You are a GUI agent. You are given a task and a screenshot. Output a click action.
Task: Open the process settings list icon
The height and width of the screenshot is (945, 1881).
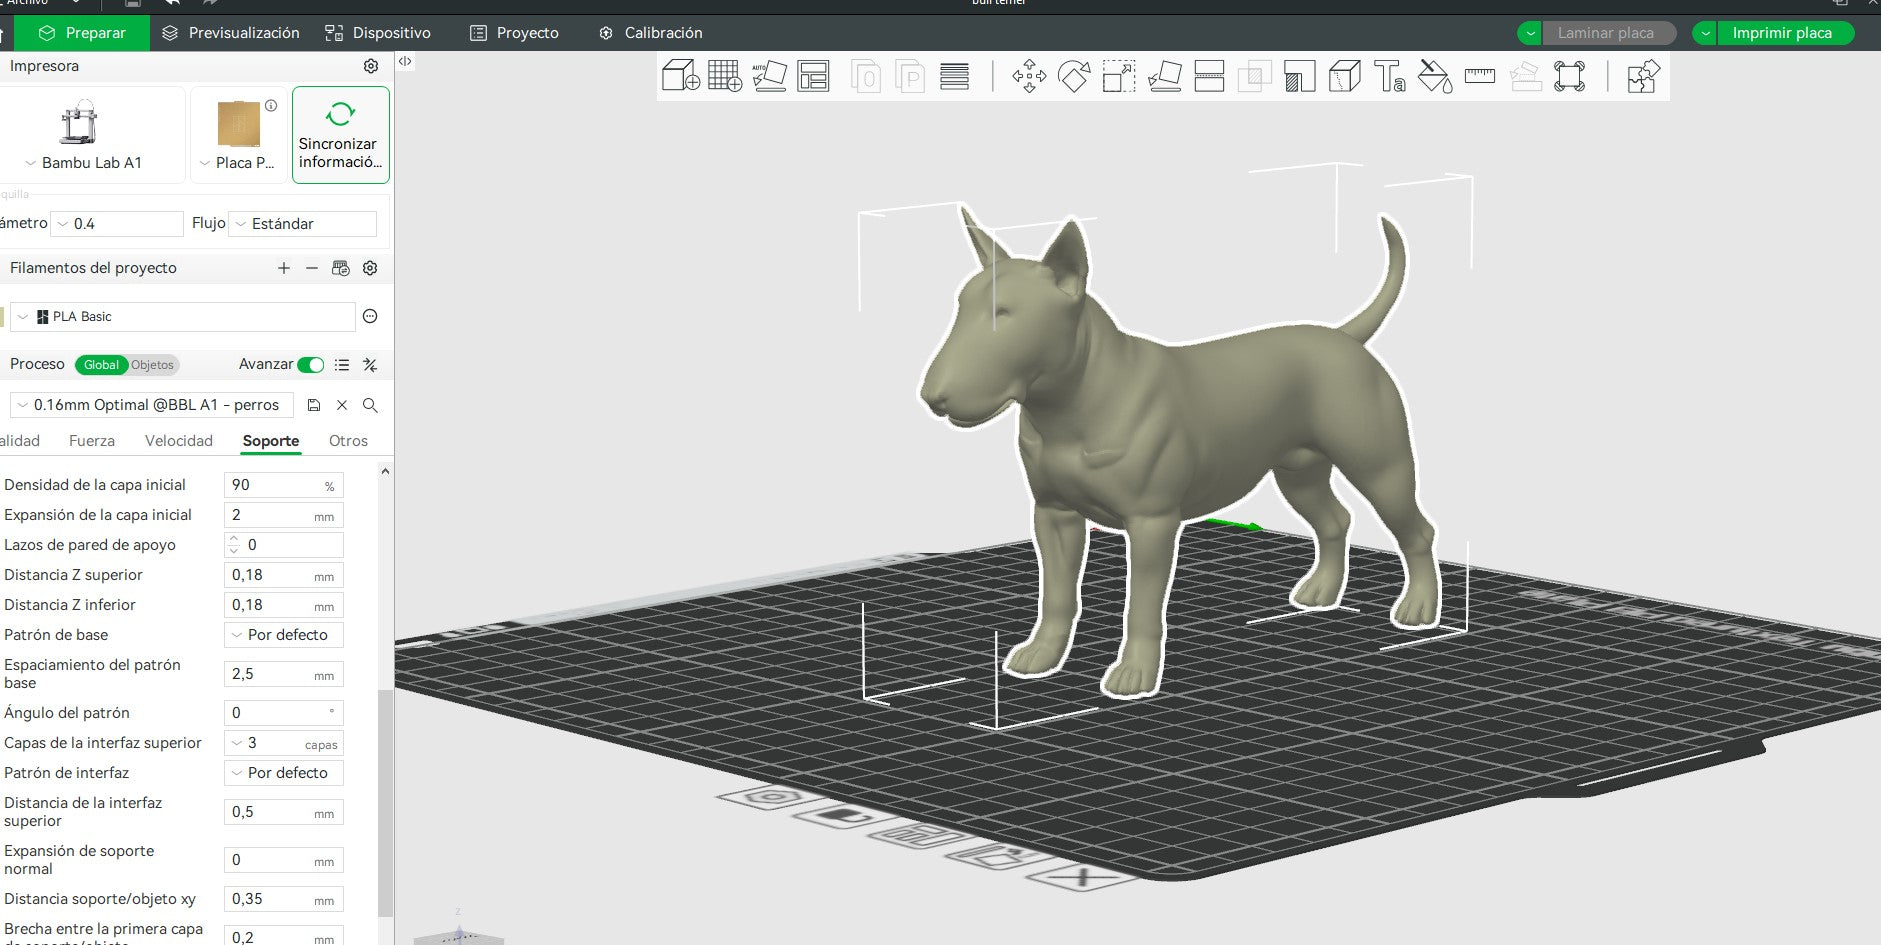342,365
